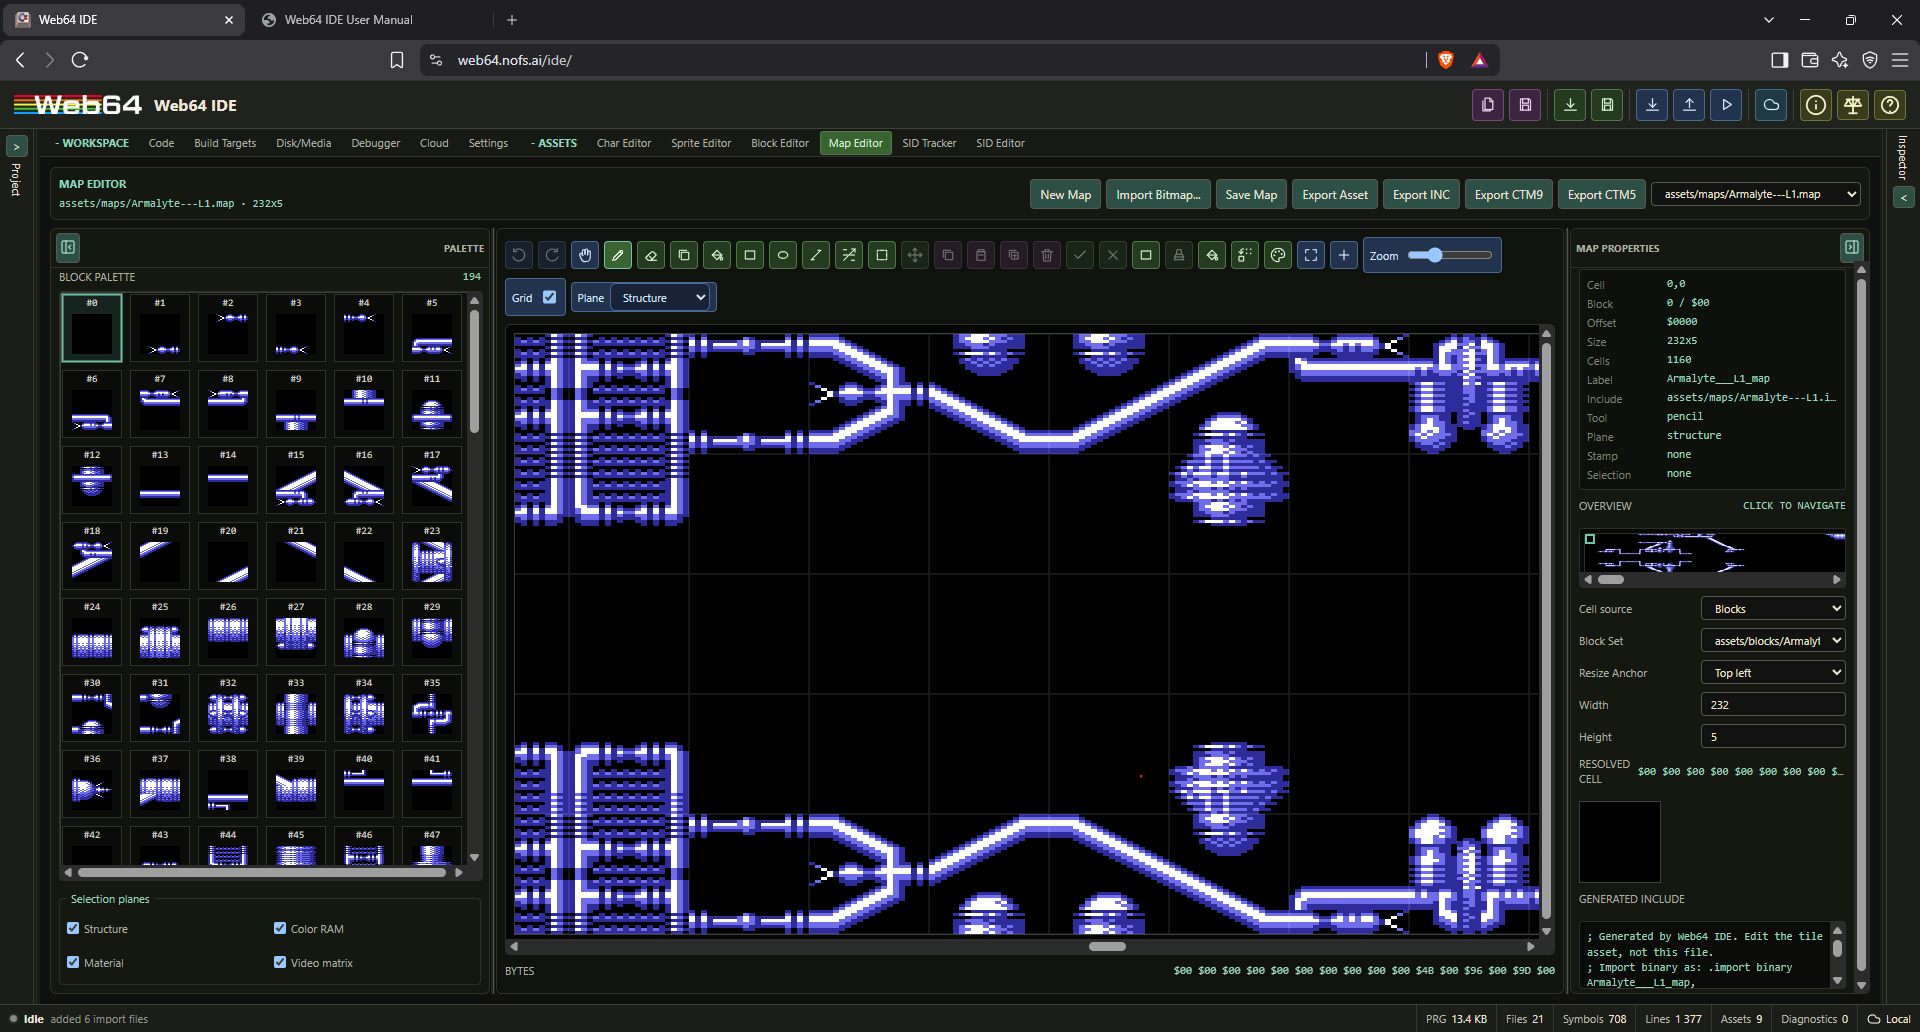The image size is (1920, 1032).
Task: Open the color palette tool icon
Action: pyautogui.click(x=1278, y=255)
